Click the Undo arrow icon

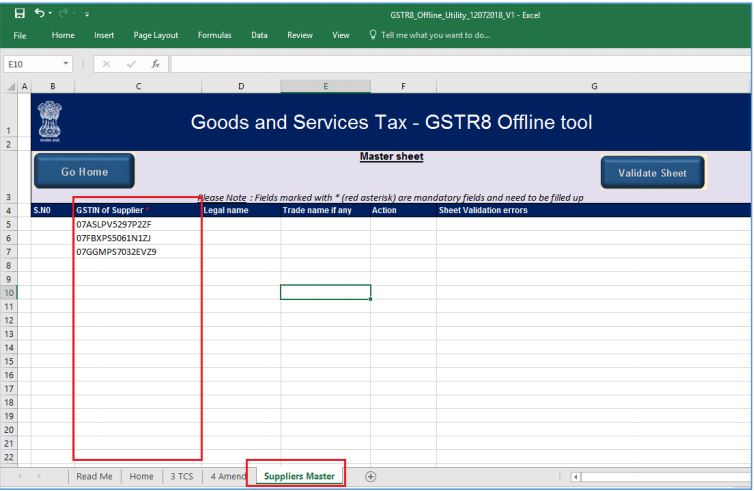[x=39, y=13]
